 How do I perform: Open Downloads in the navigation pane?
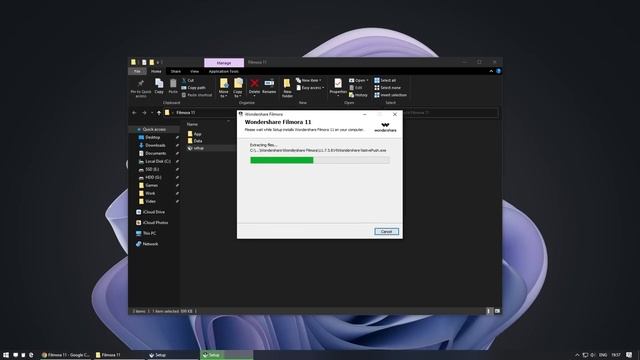155,145
